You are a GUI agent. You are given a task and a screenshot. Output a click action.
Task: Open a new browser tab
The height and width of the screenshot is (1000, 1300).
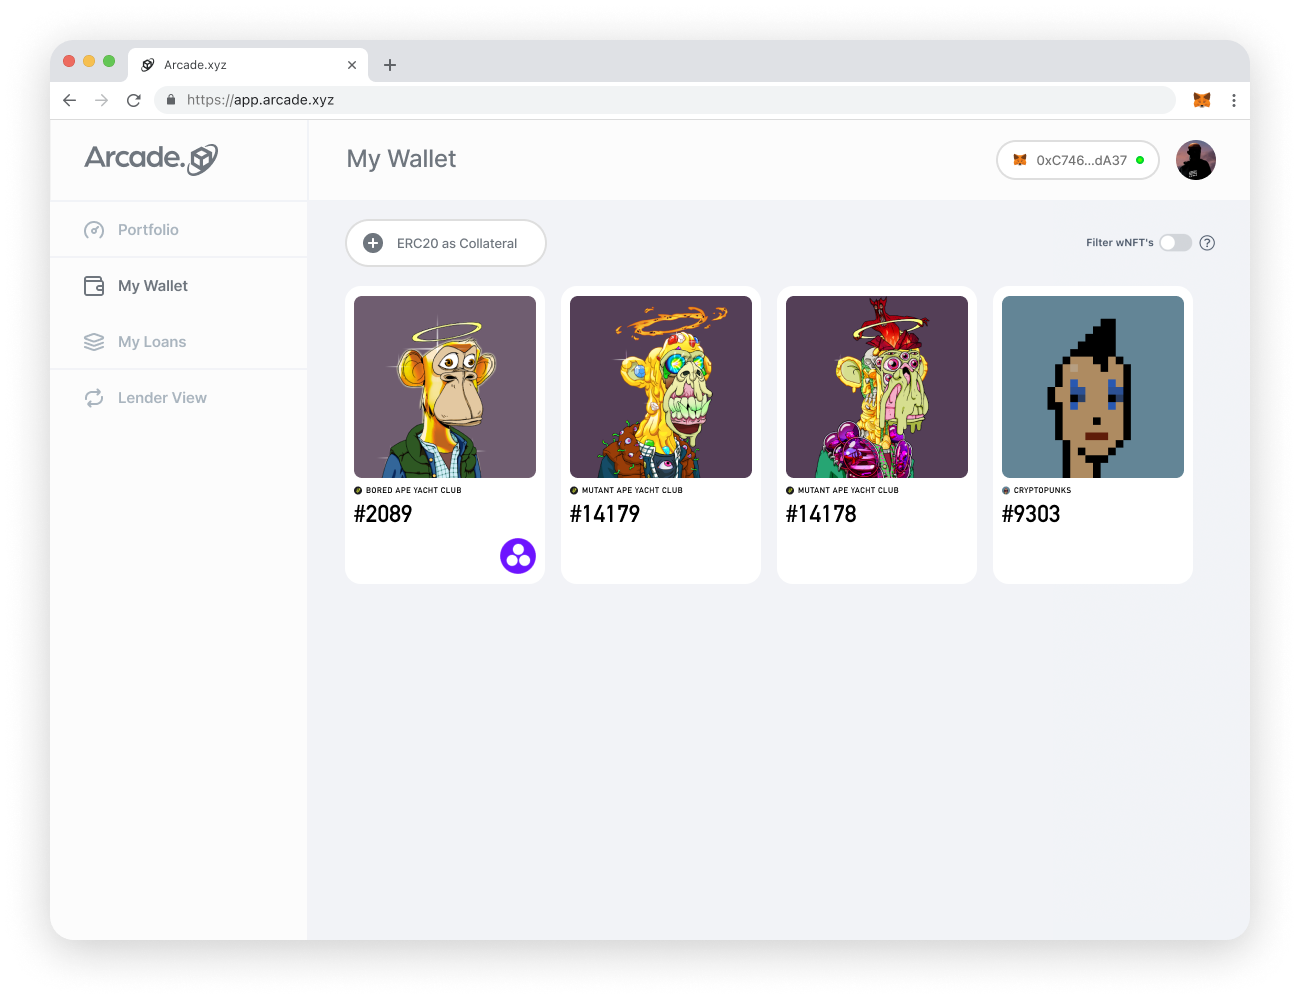(x=390, y=65)
